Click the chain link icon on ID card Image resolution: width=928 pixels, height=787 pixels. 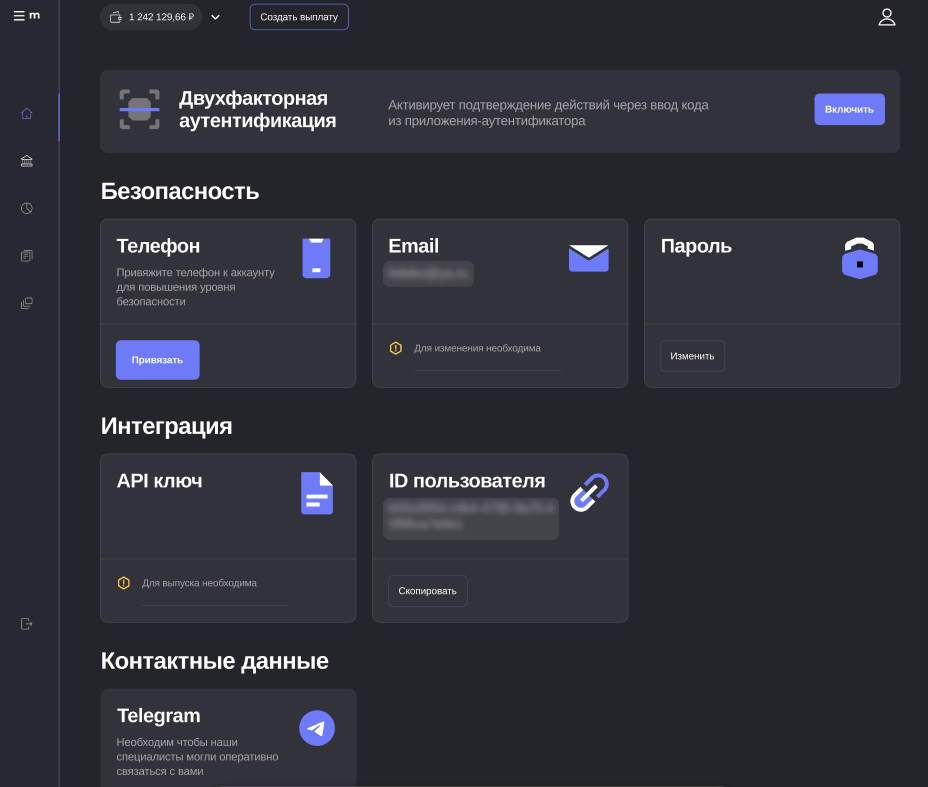point(589,493)
